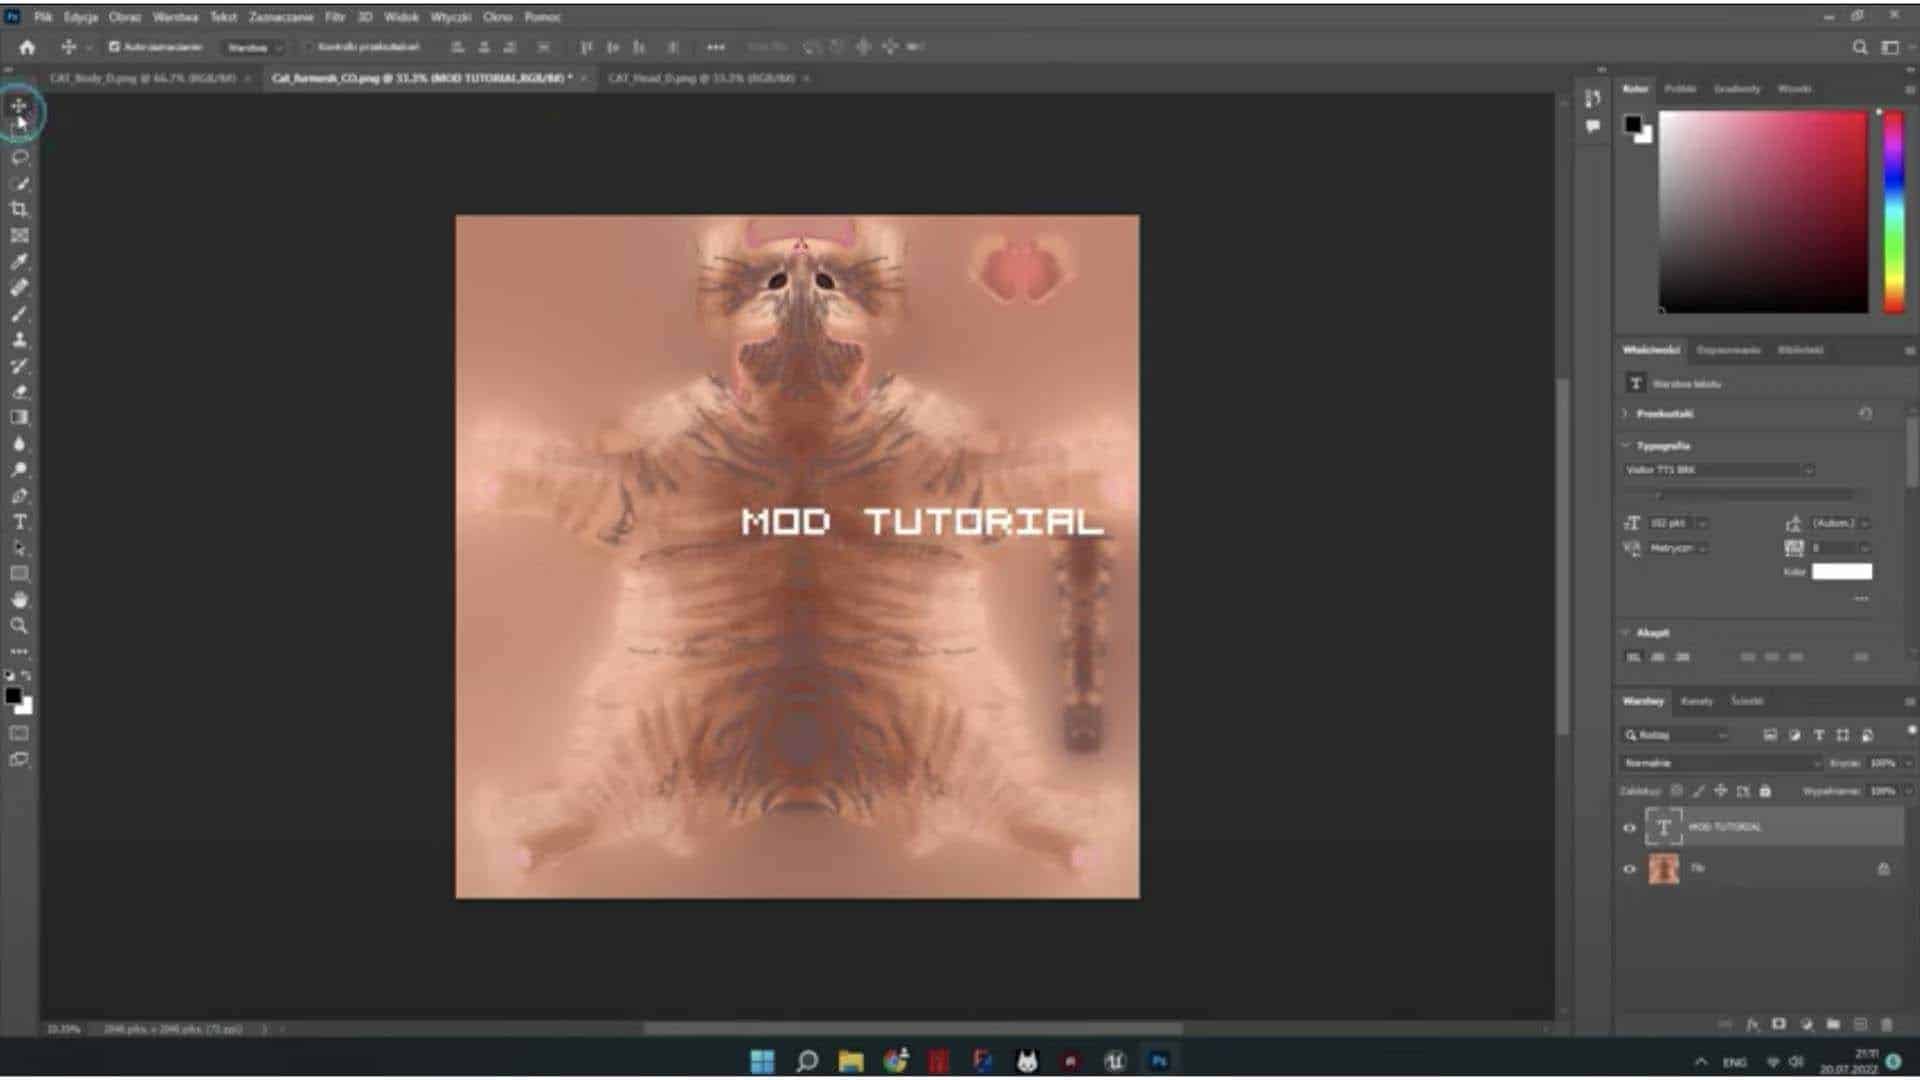Viewport: 1920px width, 1080px height.
Task: Open the layer blend mode dropdown
Action: 1720,763
